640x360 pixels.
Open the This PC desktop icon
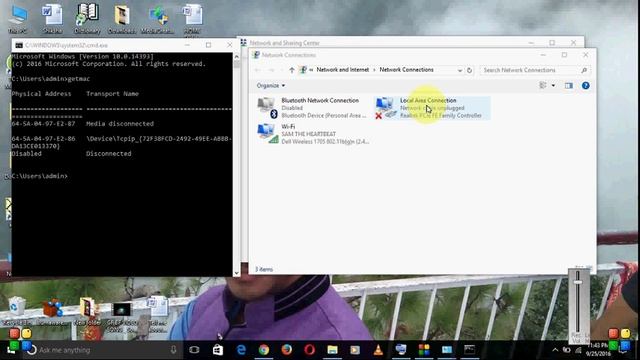[x=18, y=19]
